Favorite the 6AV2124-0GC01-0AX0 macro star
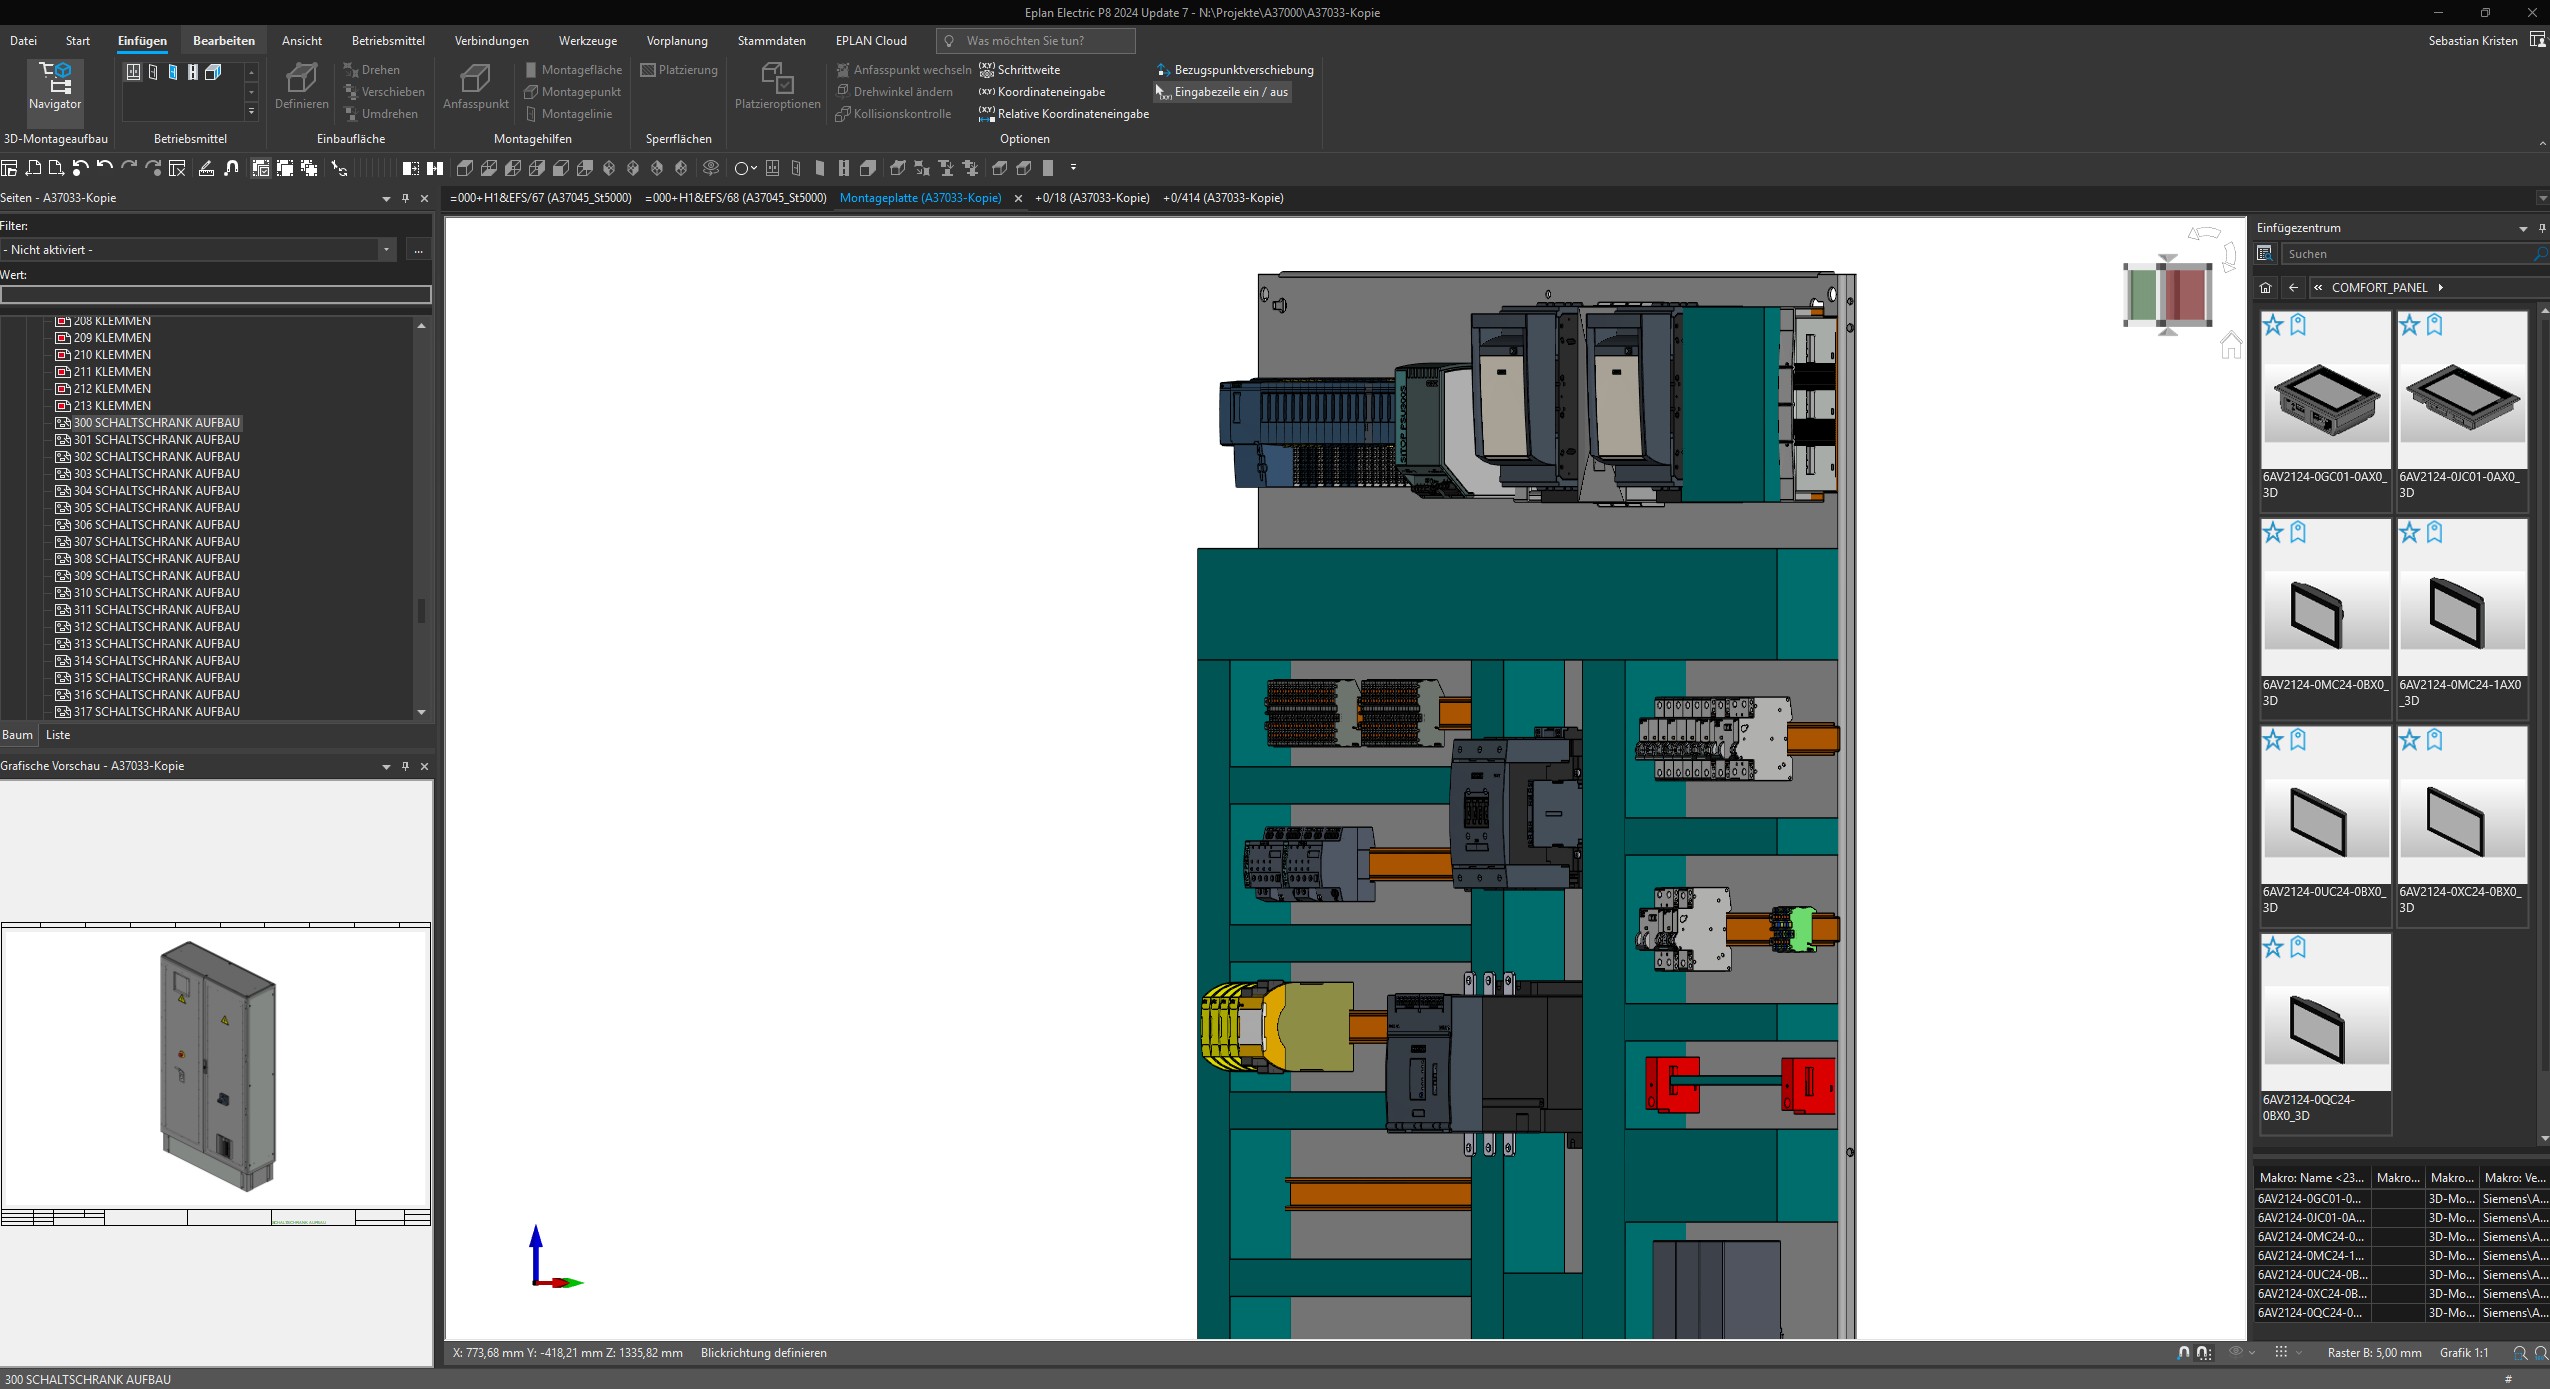 click(2273, 325)
